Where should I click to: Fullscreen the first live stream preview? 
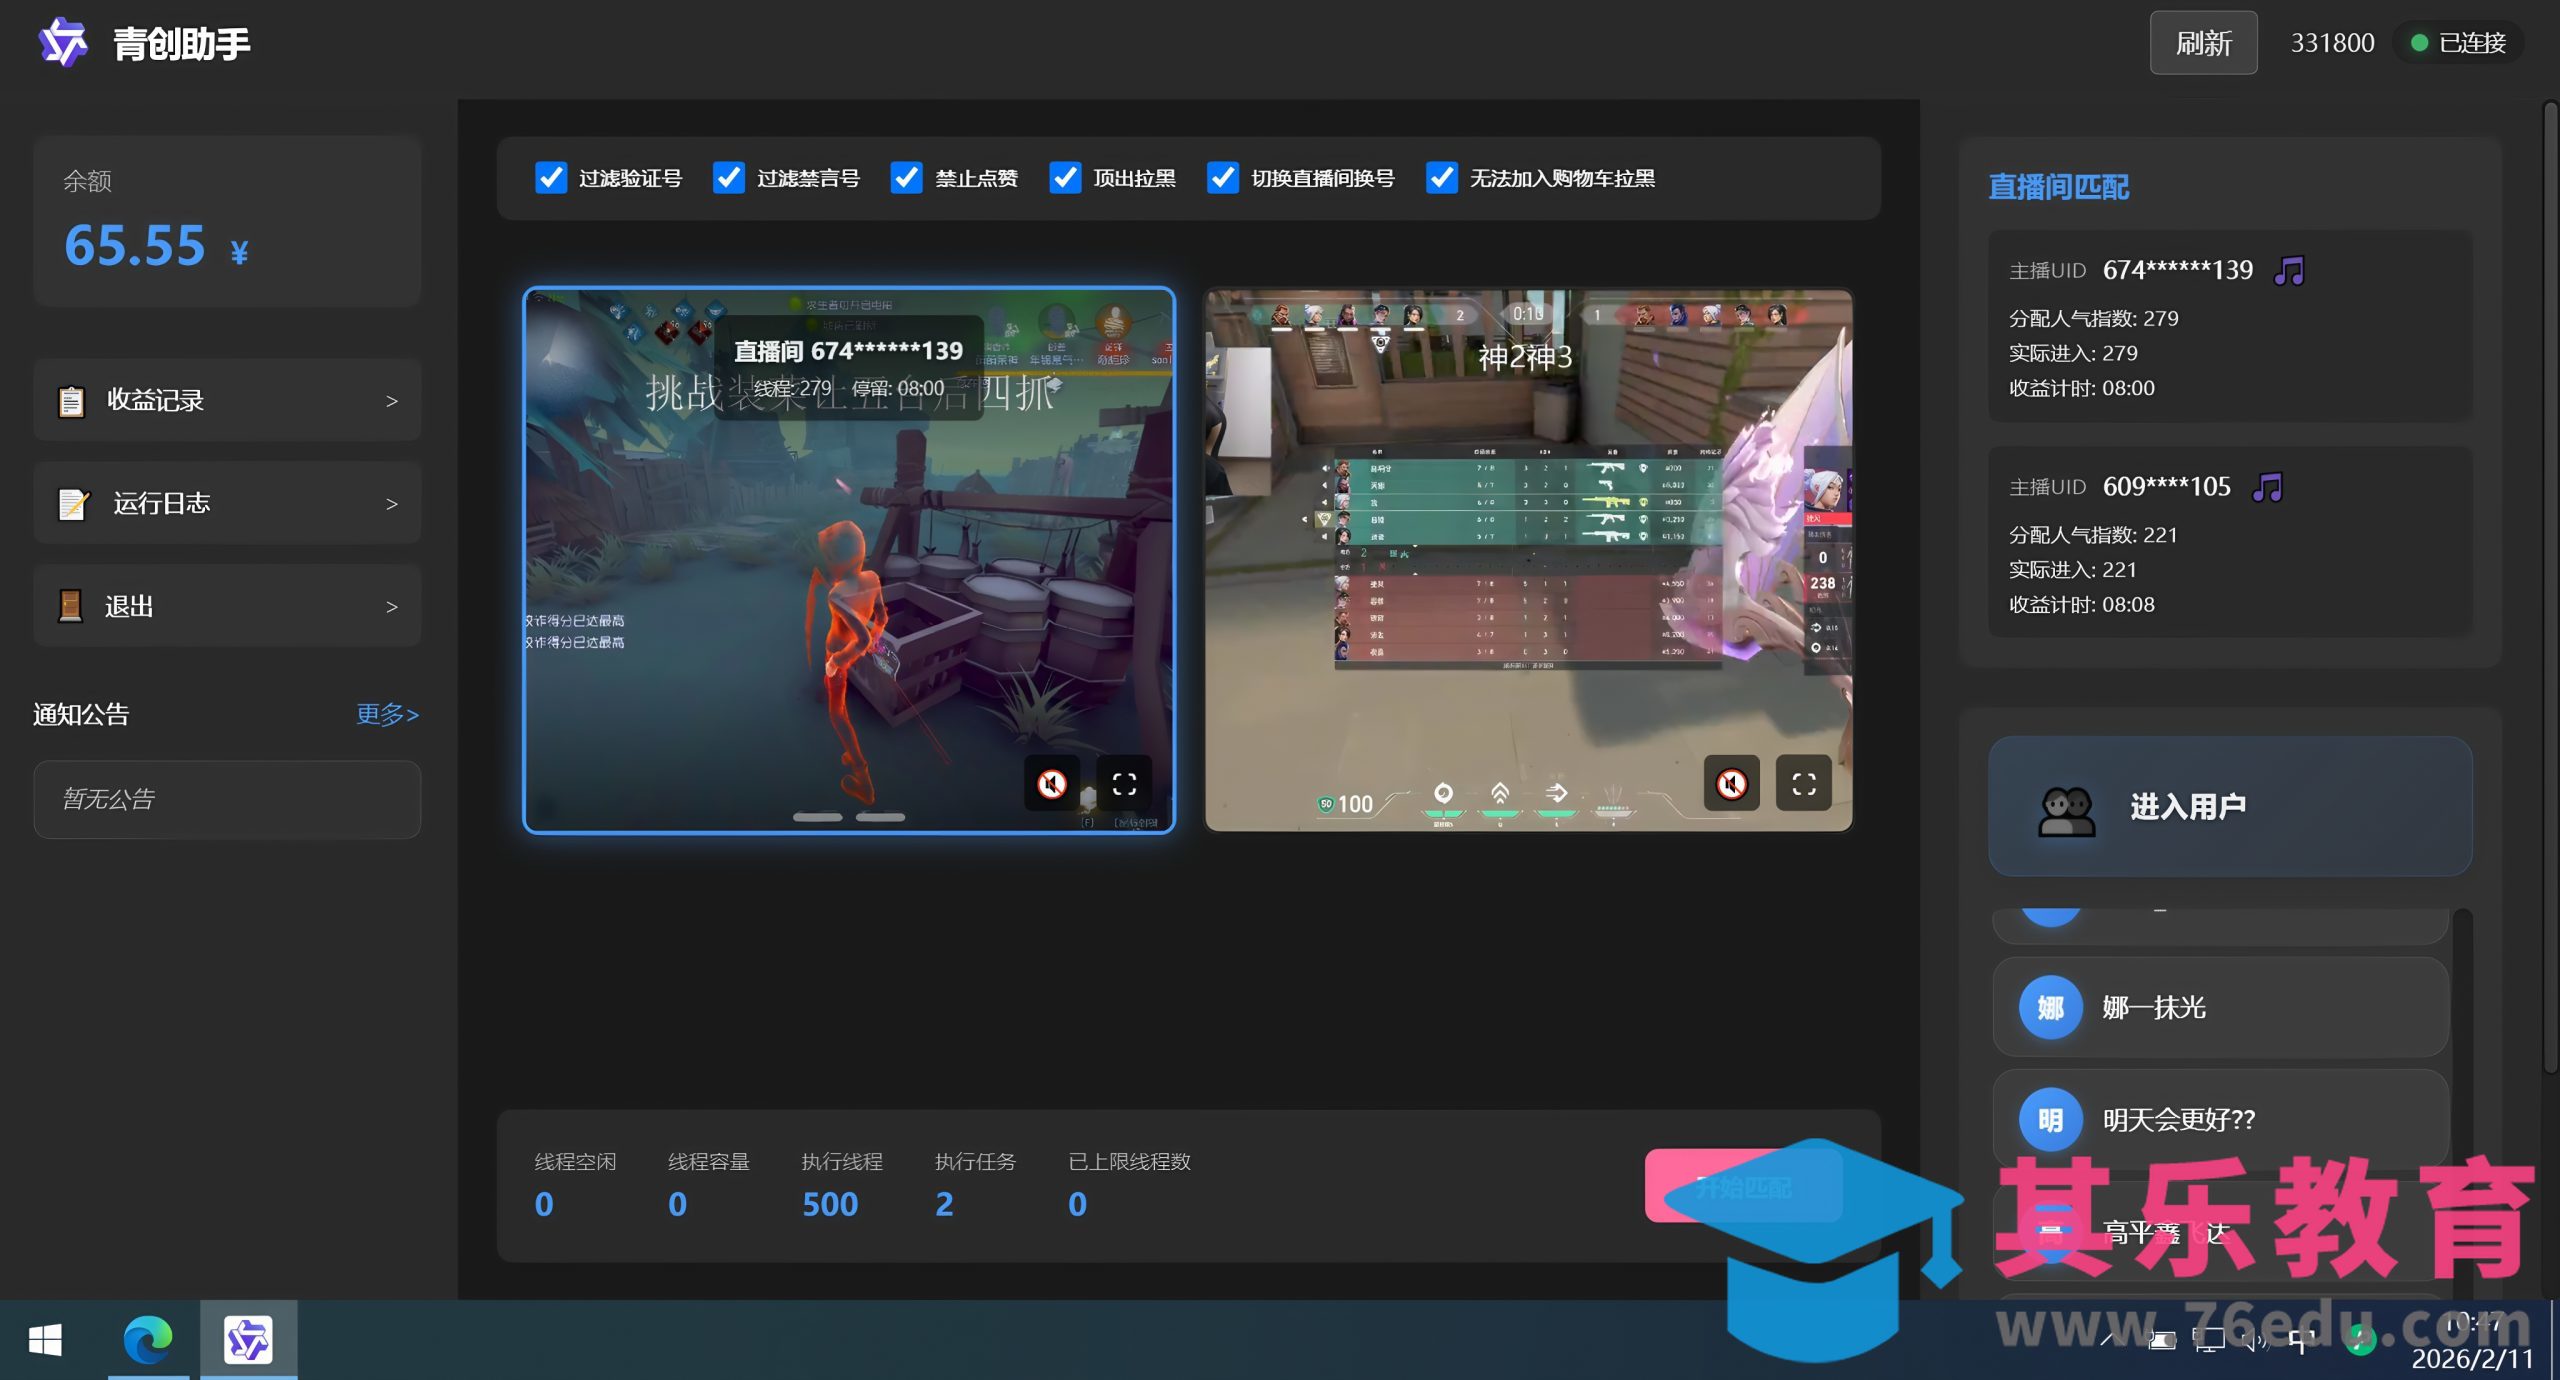[1124, 783]
